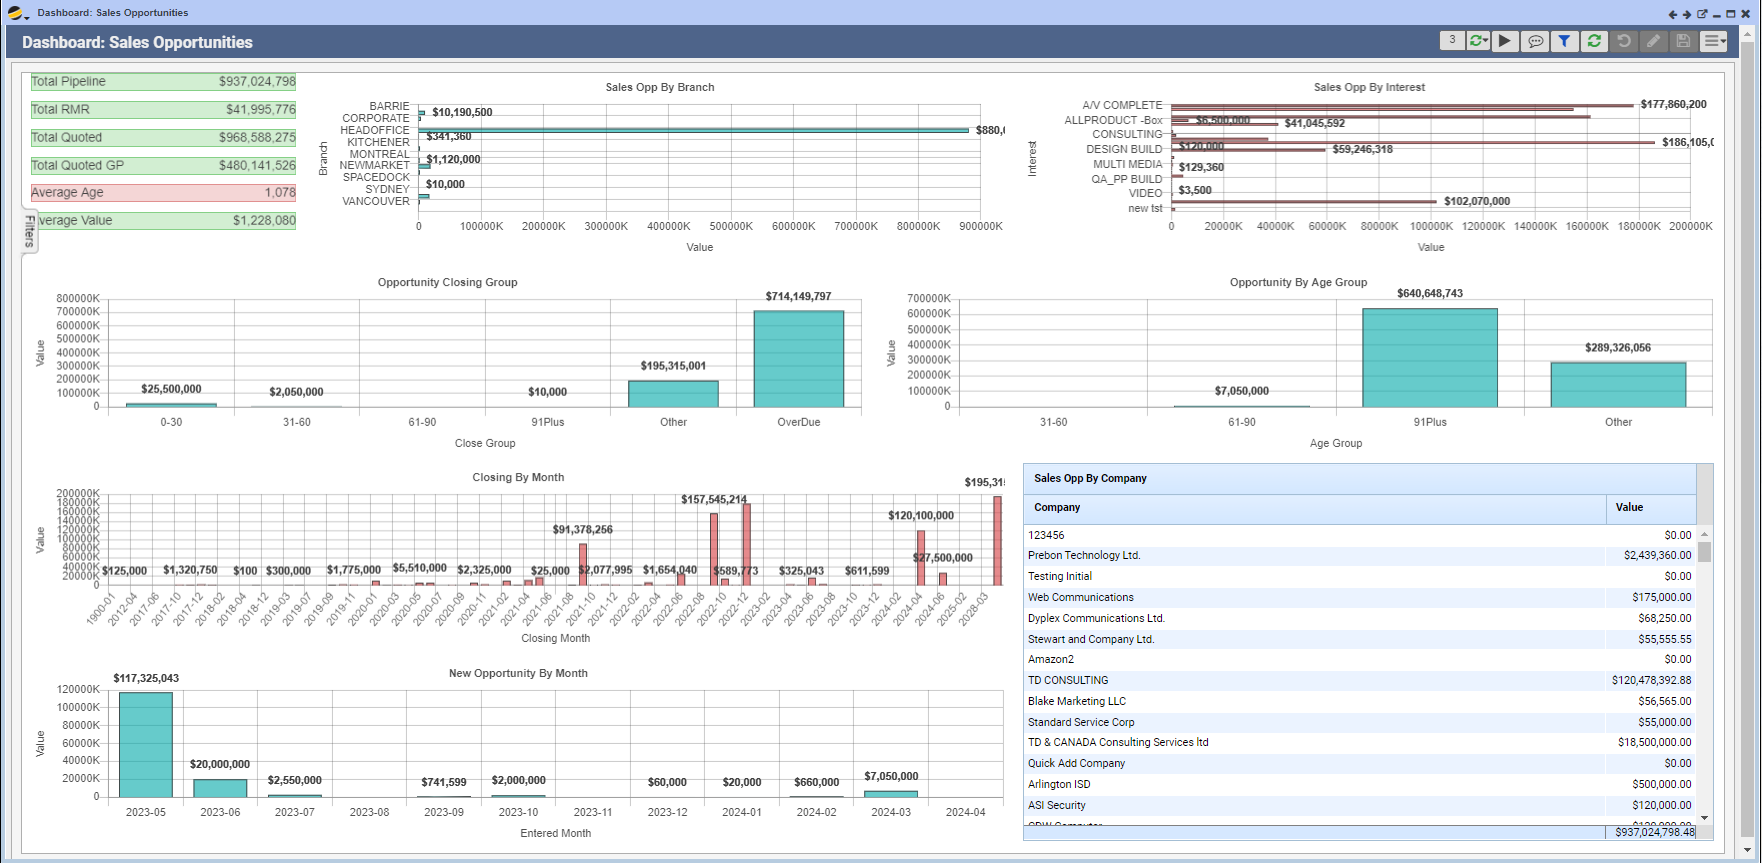
Task: Open the Filters side tab
Action: click(x=30, y=231)
